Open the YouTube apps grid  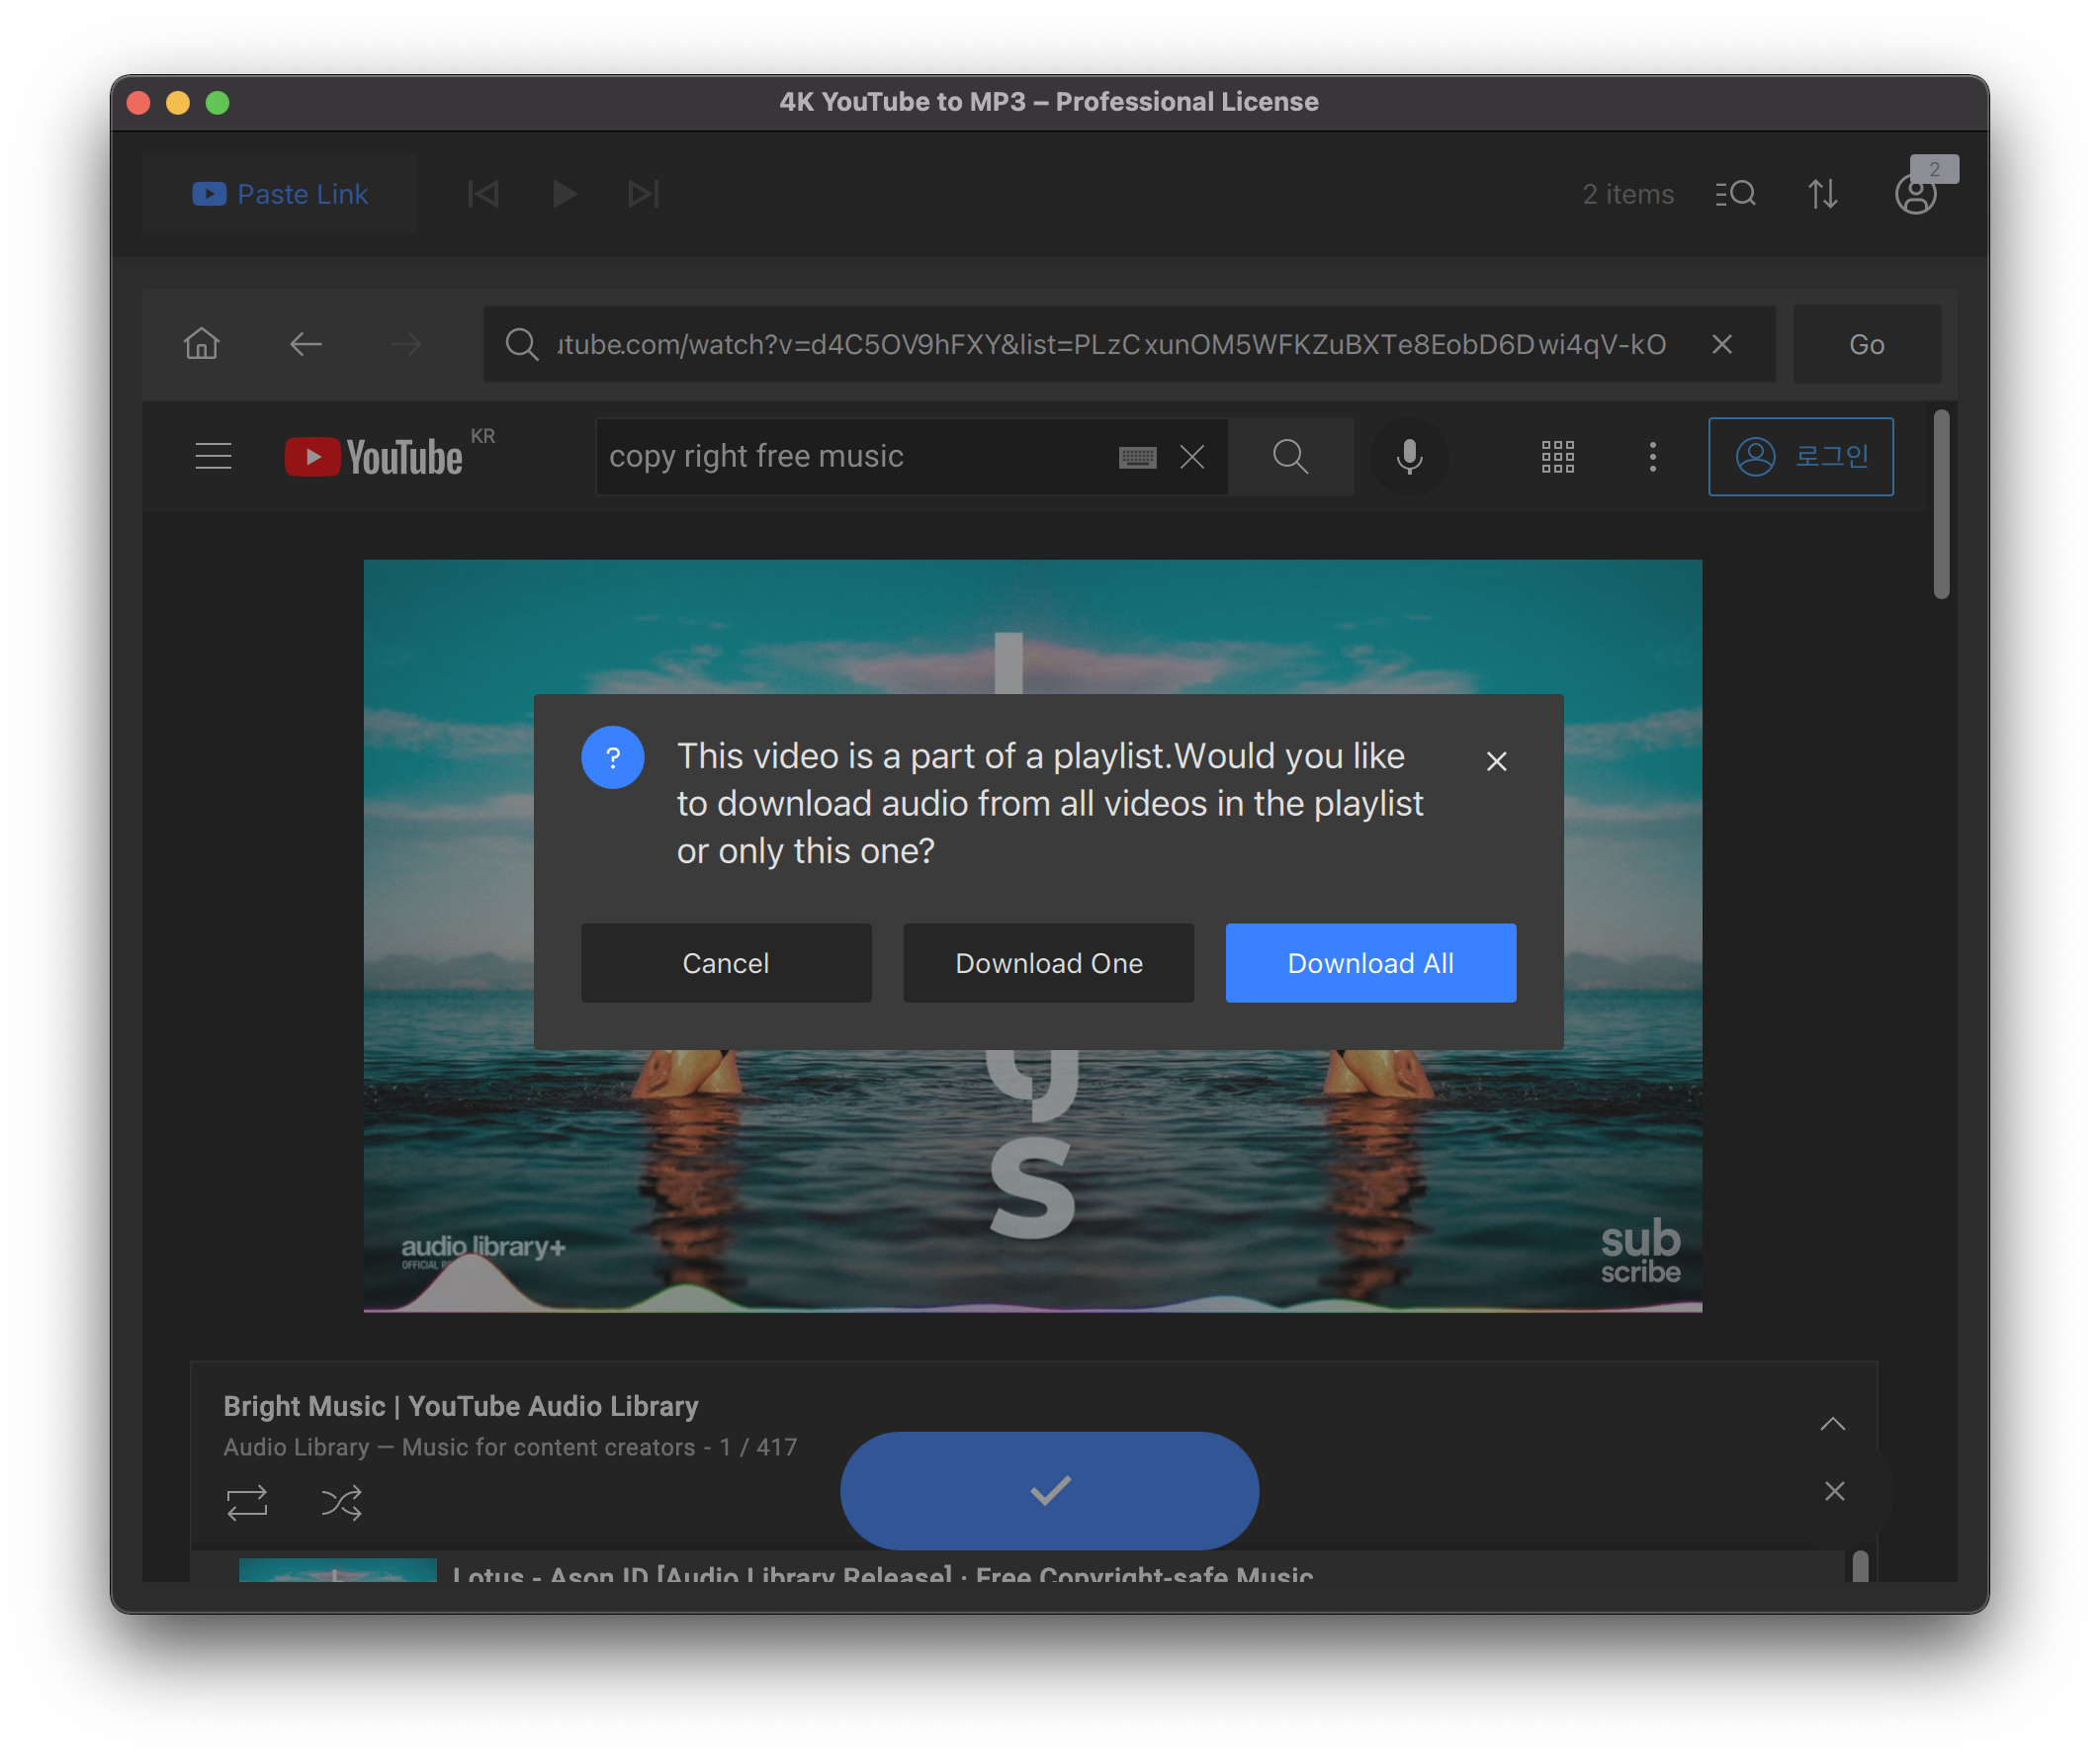1557,456
